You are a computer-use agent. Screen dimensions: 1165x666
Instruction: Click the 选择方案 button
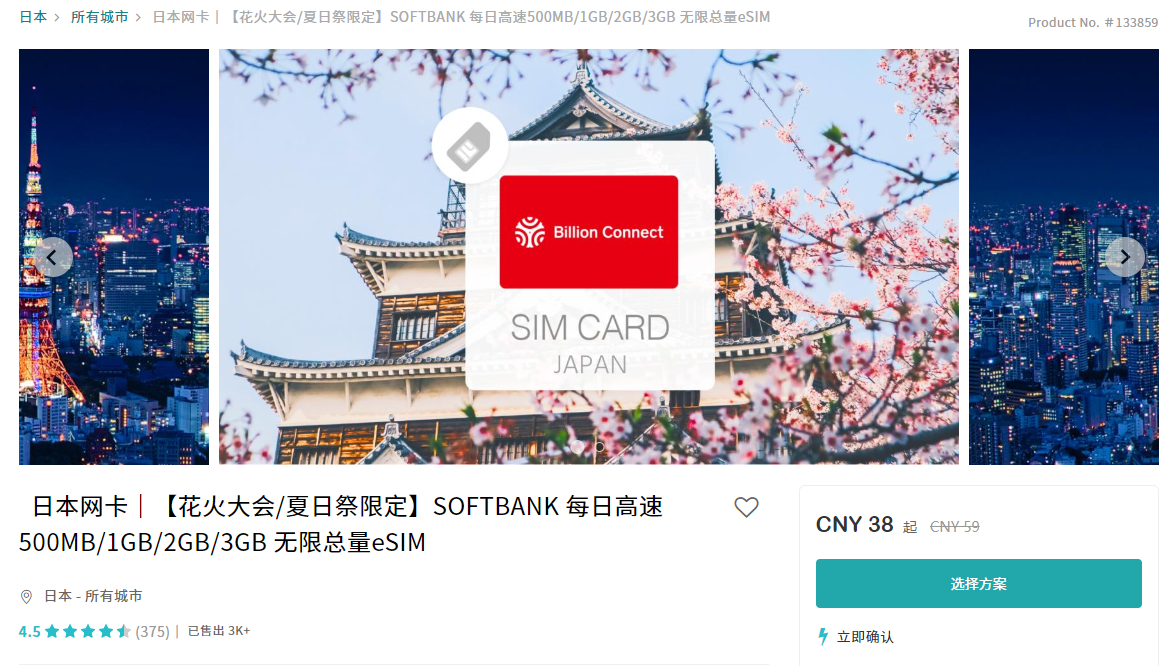(x=979, y=583)
